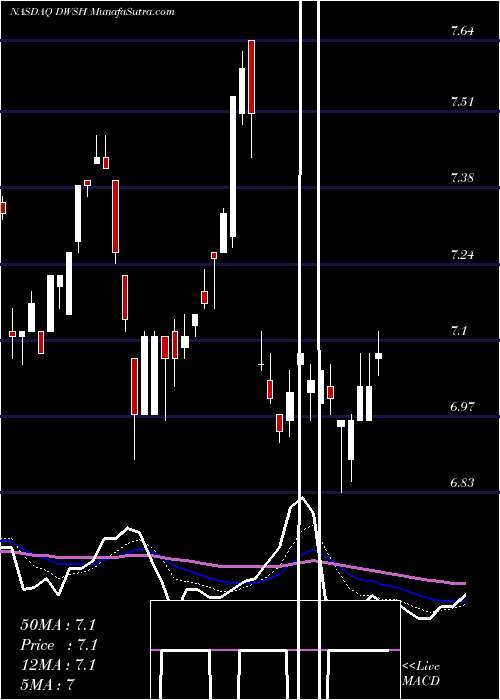Viewport: 500px width, 700px height.
Task: Click the 50MA : 7.1 readout
Action: coord(58,625)
